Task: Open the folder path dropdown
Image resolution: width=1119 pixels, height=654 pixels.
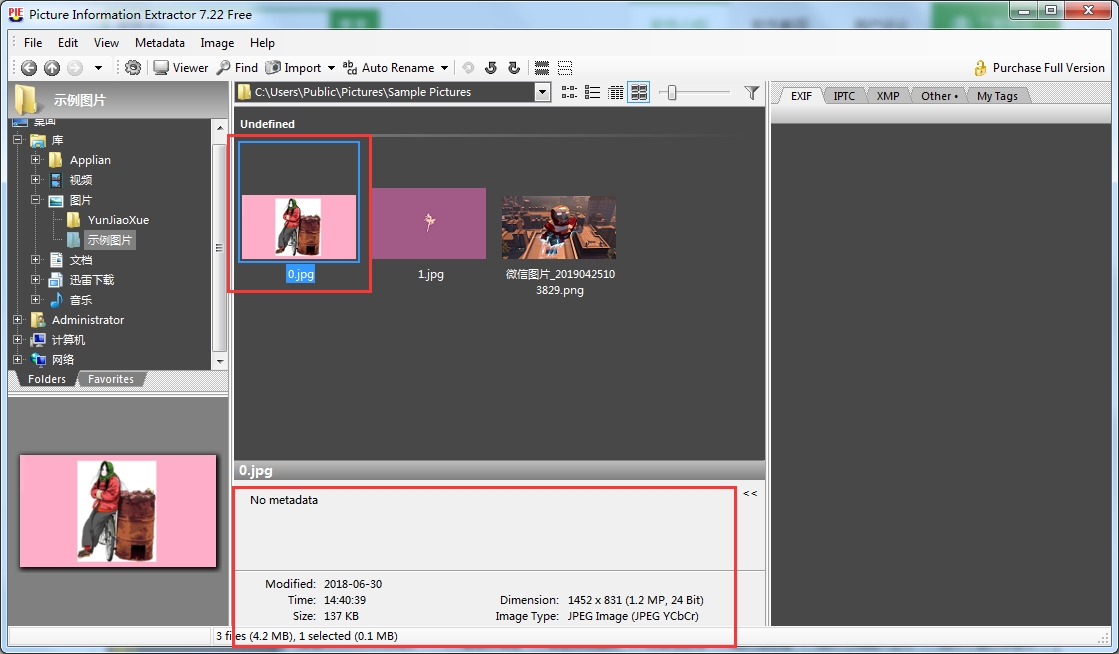Action: click(543, 92)
